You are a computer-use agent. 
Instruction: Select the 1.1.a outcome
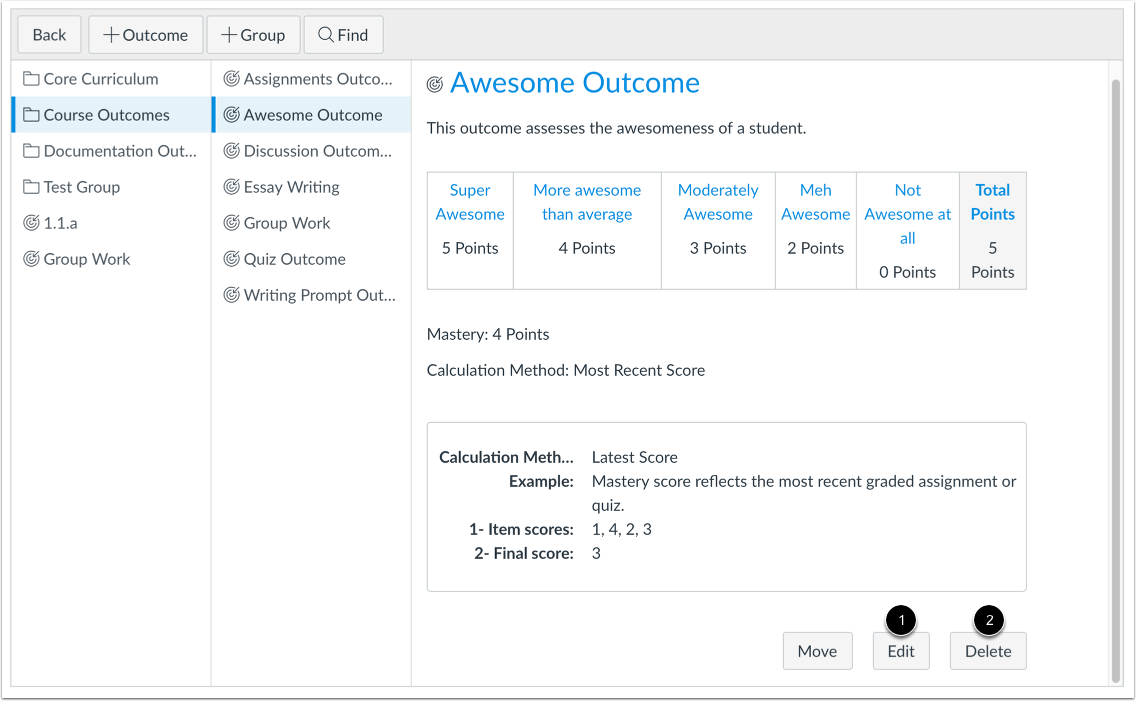(x=111, y=223)
